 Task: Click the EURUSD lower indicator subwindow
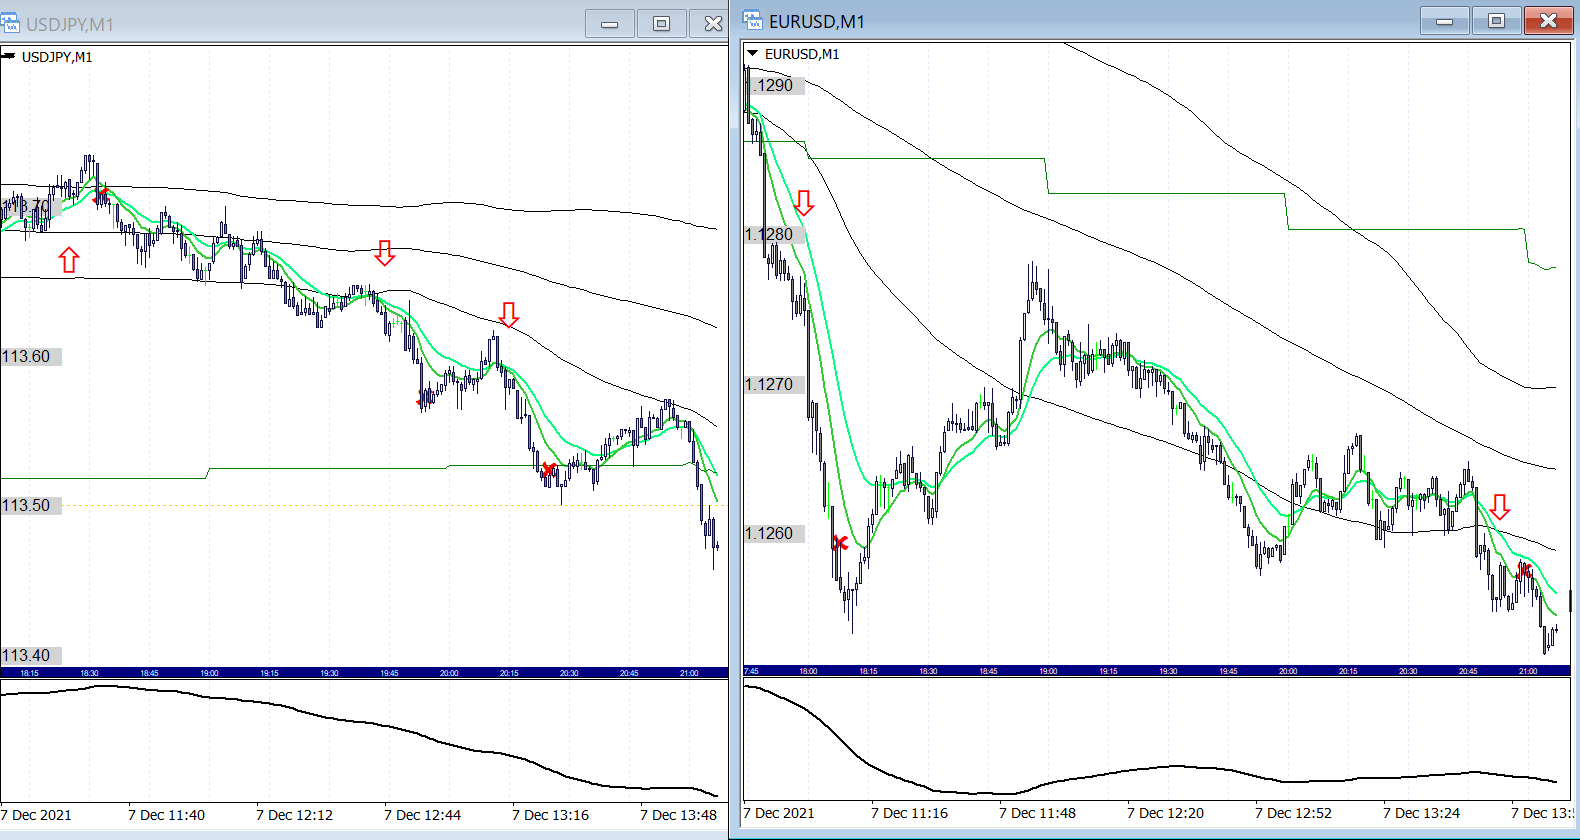[1157, 739]
